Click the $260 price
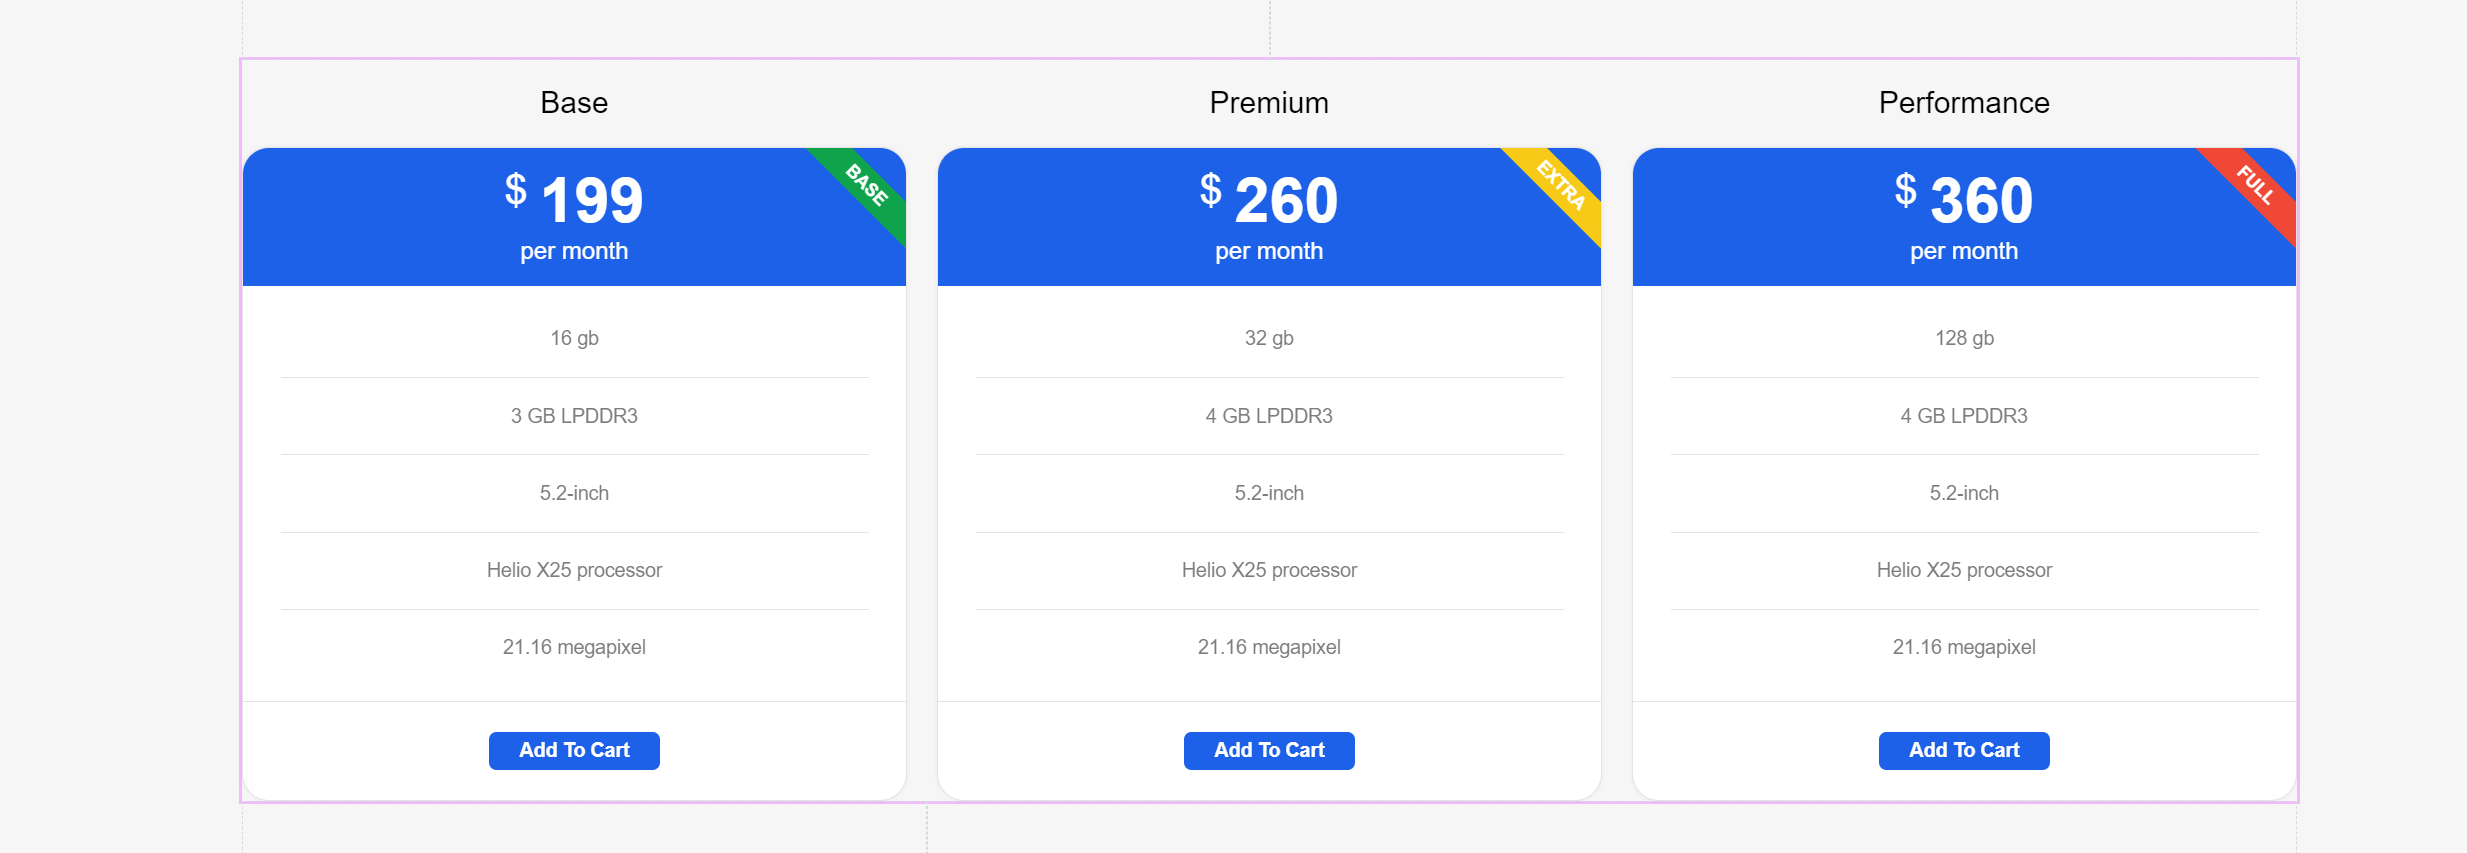Image resolution: width=2467 pixels, height=853 pixels. 1269,199
